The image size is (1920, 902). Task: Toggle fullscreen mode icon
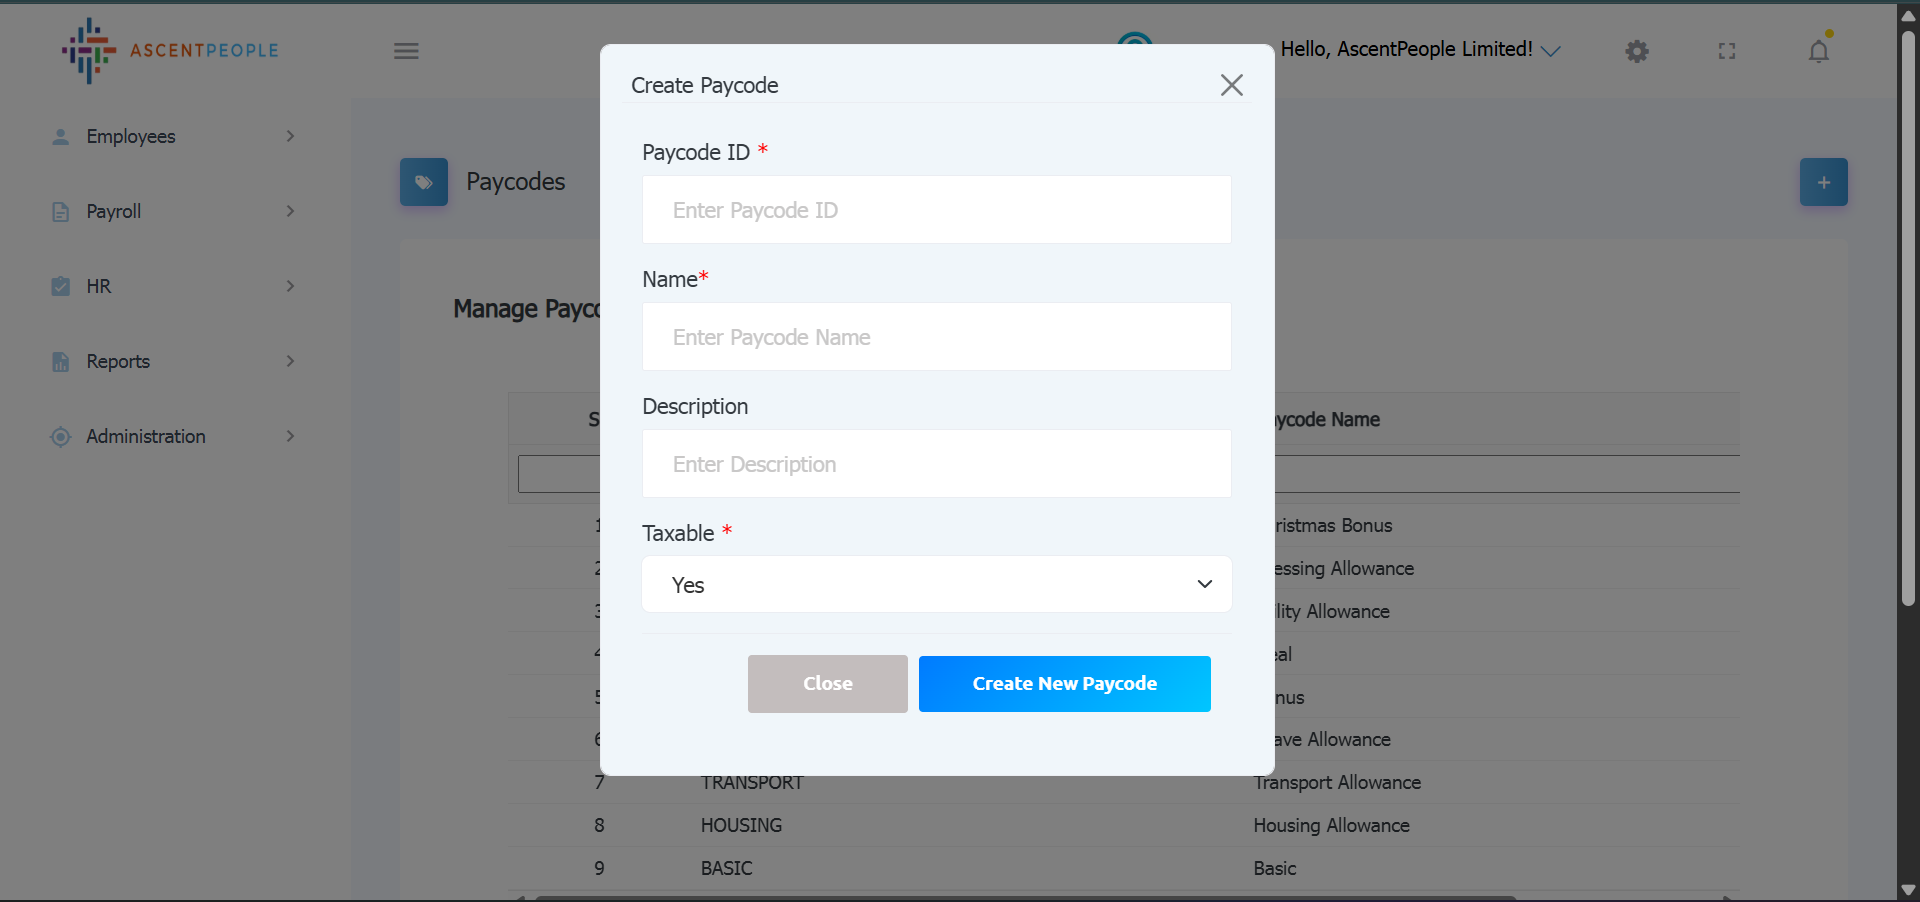pyautogui.click(x=1727, y=51)
